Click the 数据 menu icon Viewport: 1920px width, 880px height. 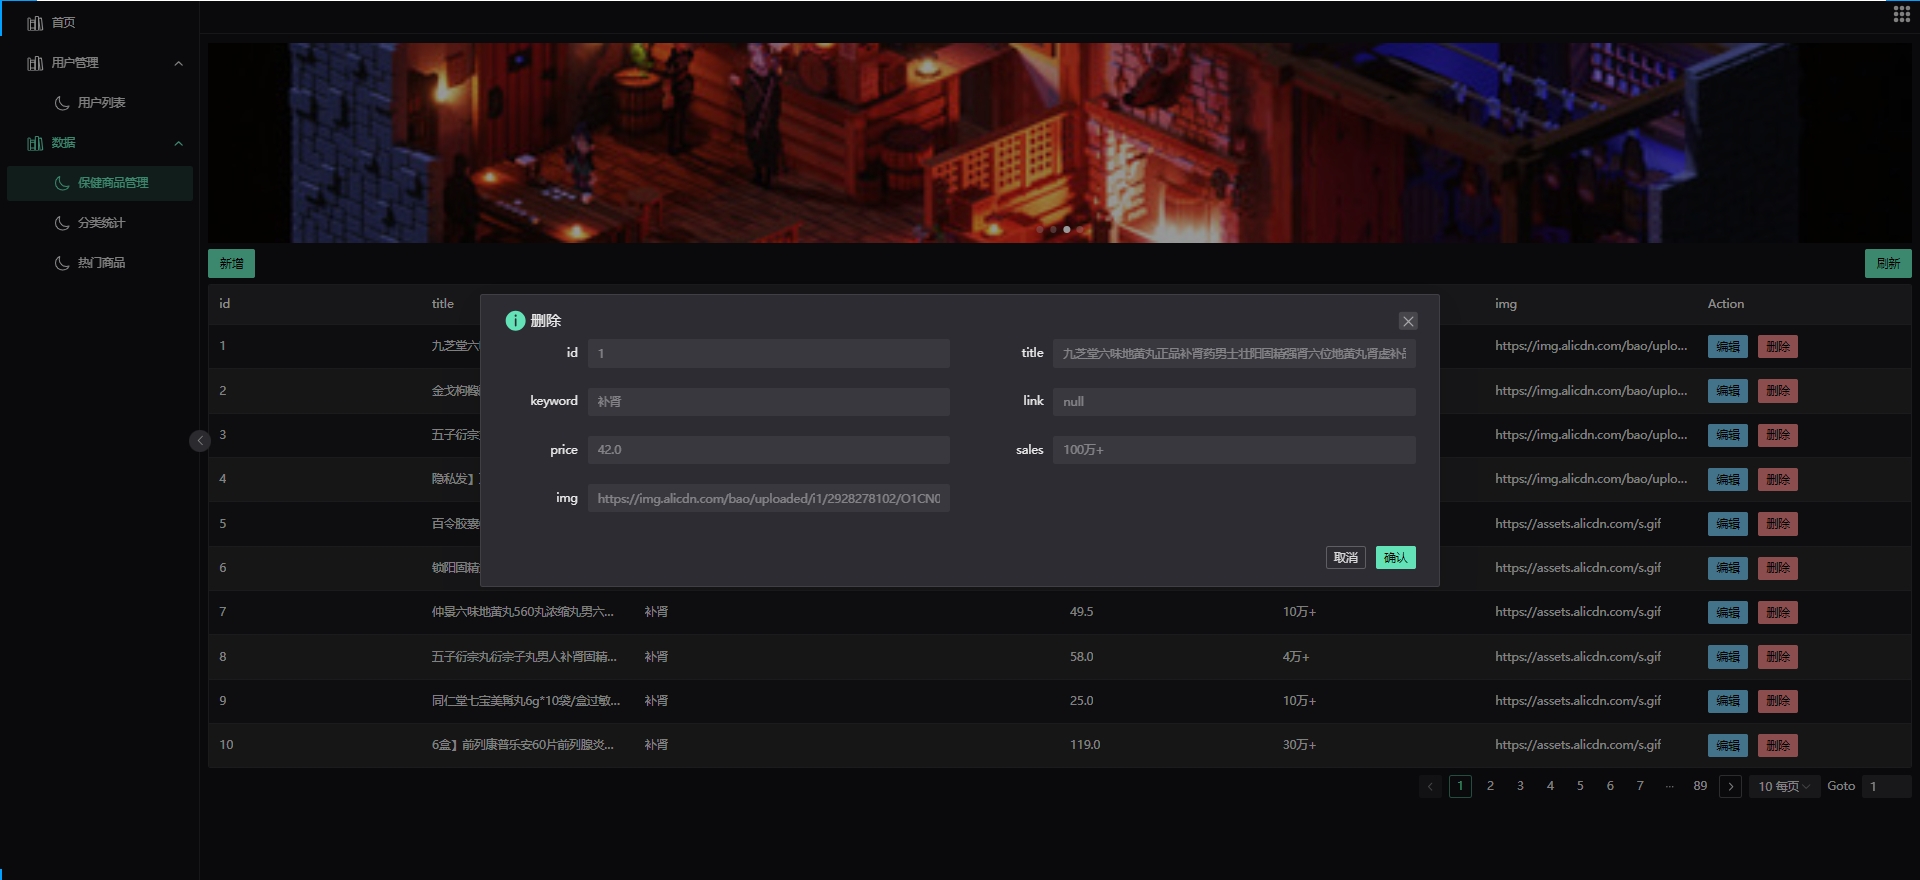pos(35,143)
